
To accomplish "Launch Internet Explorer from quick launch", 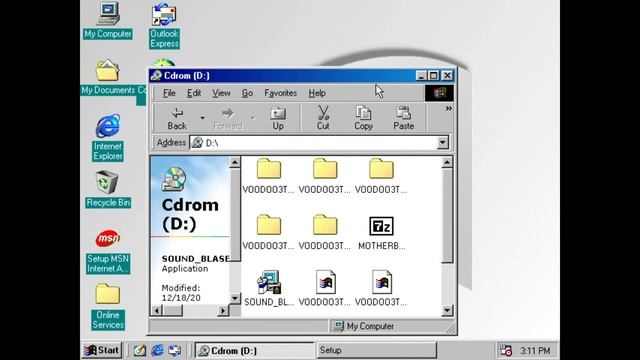I will 158,350.
